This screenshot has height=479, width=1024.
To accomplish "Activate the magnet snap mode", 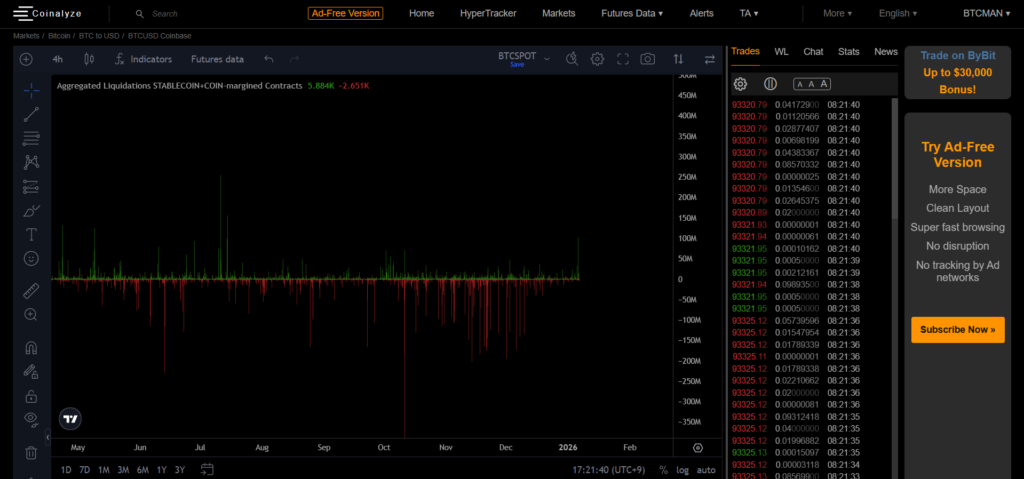I will pos(31,348).
